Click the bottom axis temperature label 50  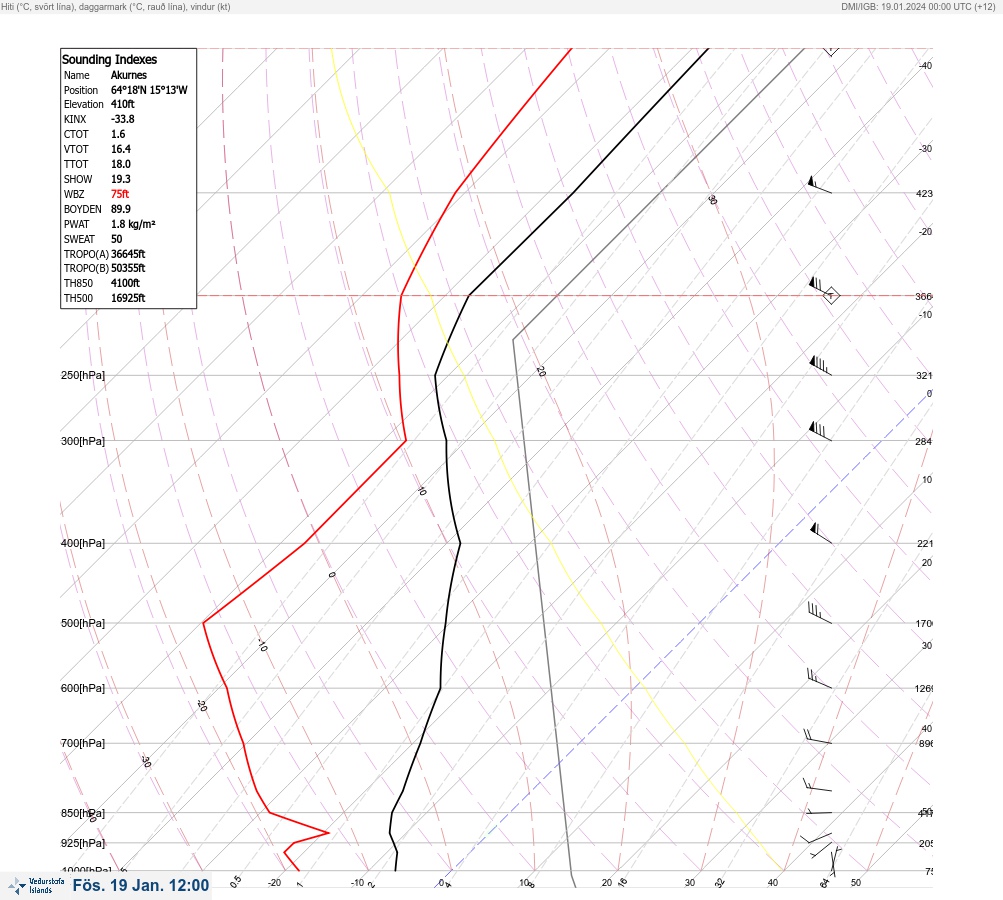coord(856,883)
